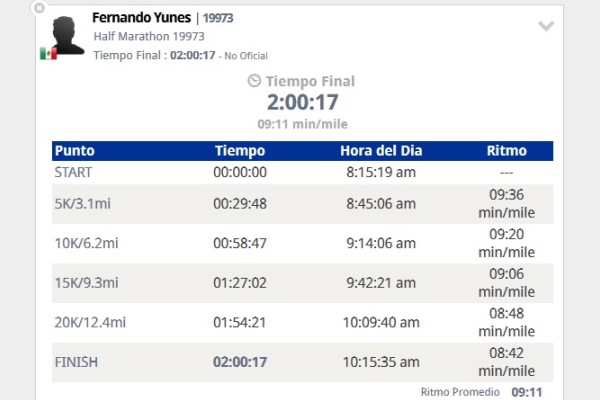The image size is (600, 400).
Task: Click the Hora del Dia column header
Action: point(380,151)
